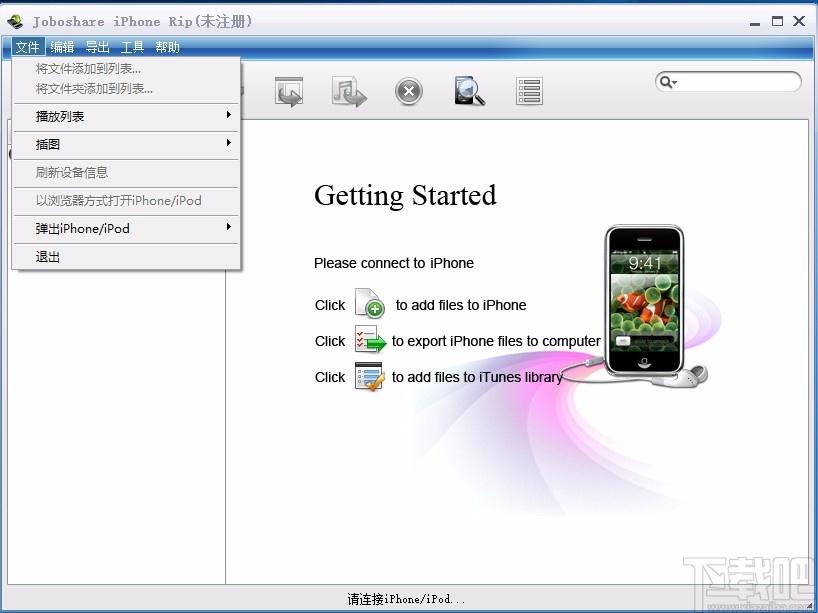The width and height of the screenshot is (818, 613).
Task: Open the 导出 menu
Action: (98, 47)
